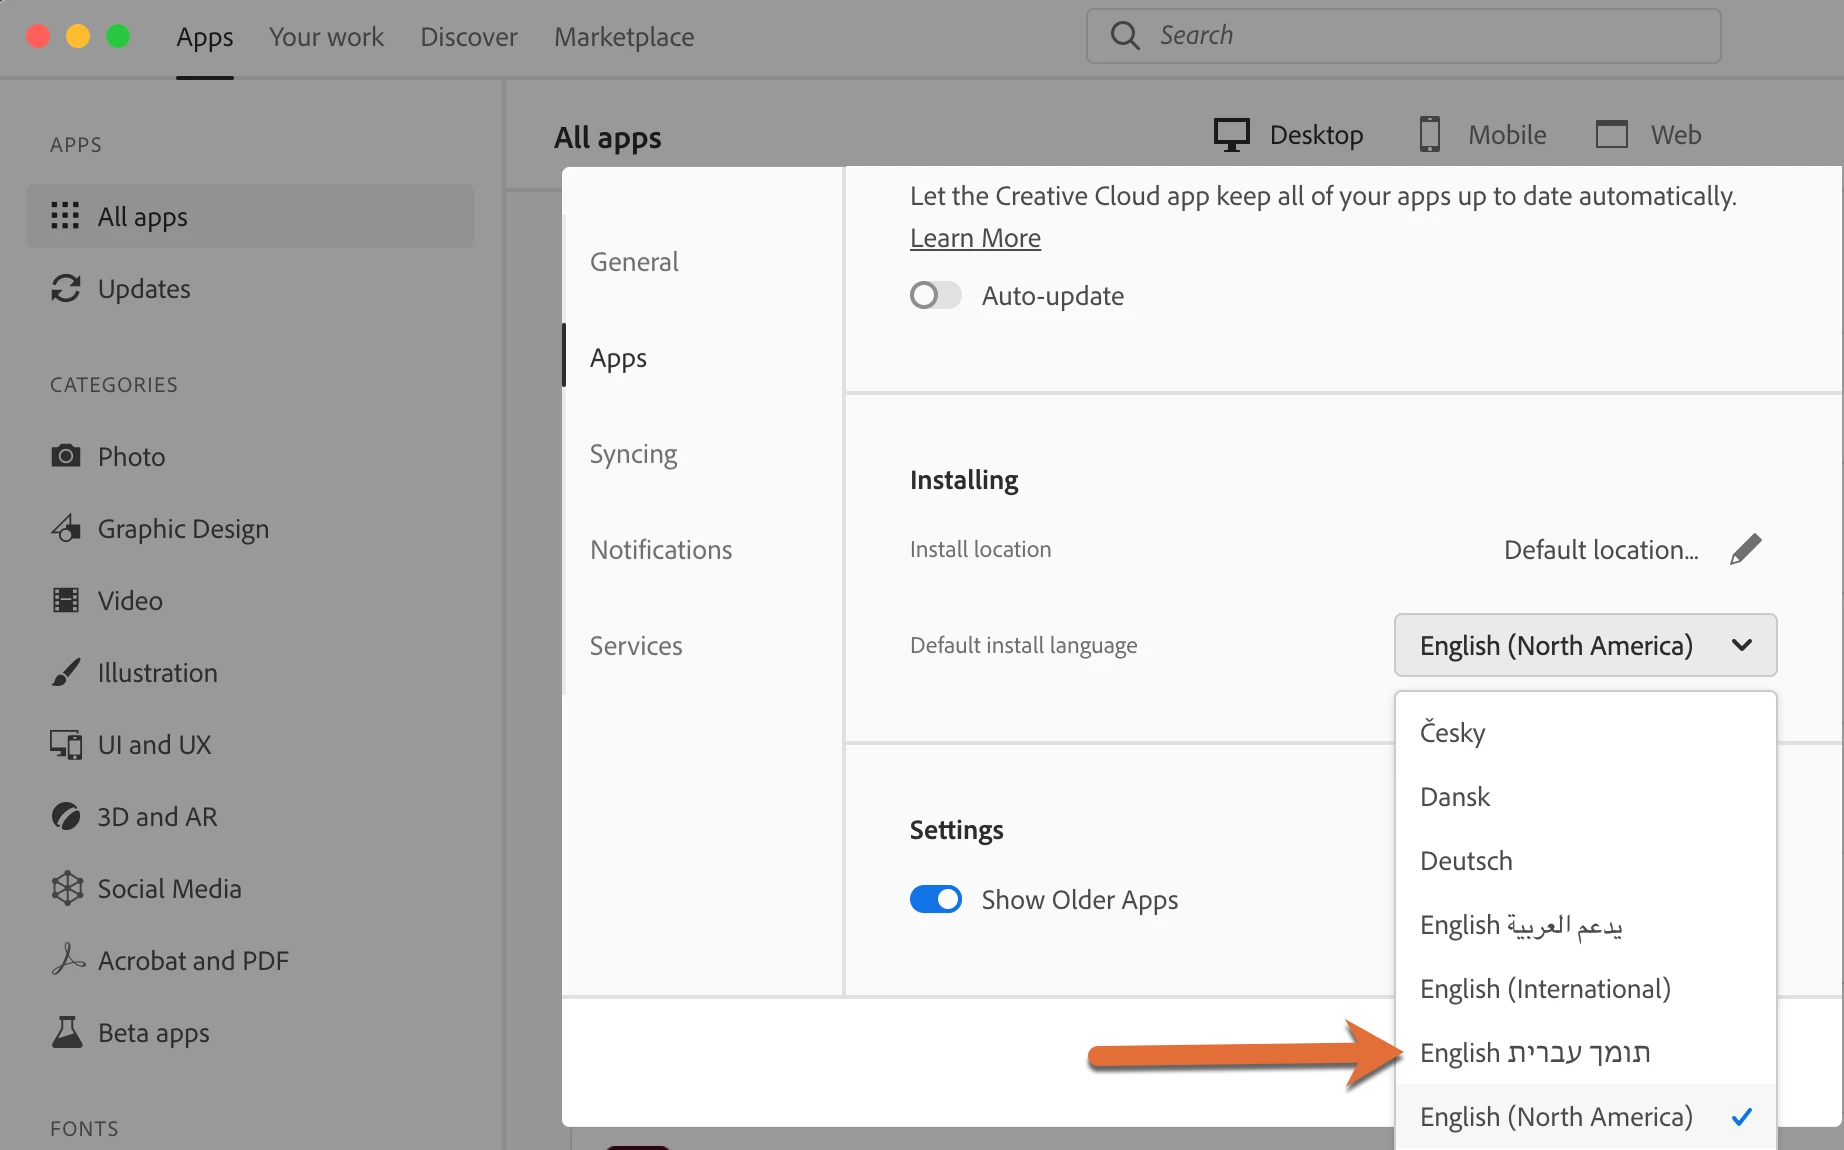Select English with Hebrew support

pos(1585,1052)
